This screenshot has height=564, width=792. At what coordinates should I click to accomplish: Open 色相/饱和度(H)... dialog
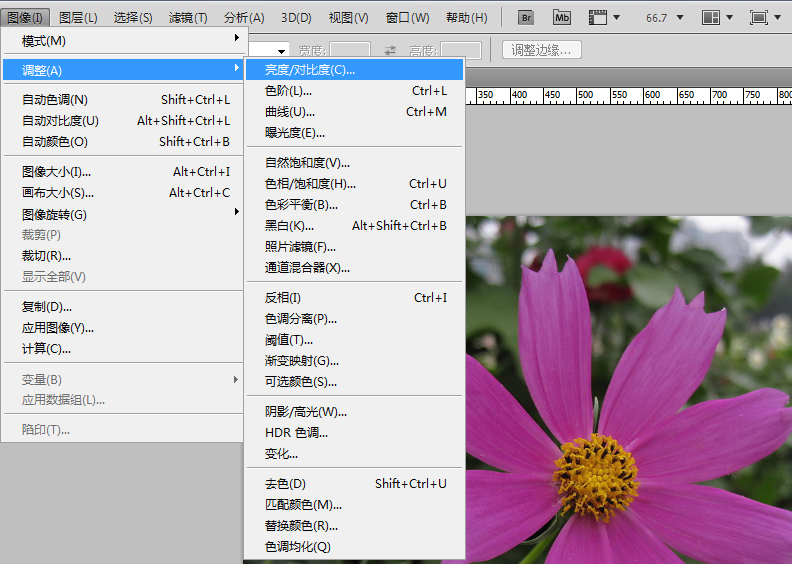pos(310,184)
